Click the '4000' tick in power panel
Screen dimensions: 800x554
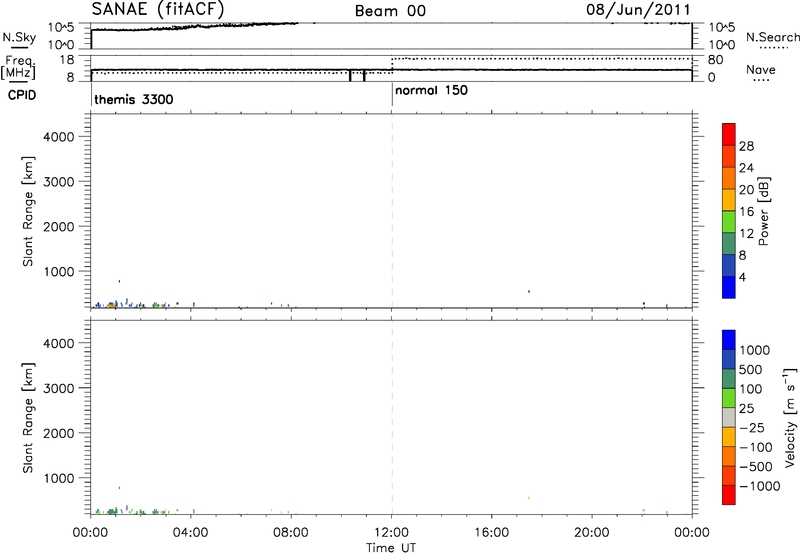(x=58, y=137)
